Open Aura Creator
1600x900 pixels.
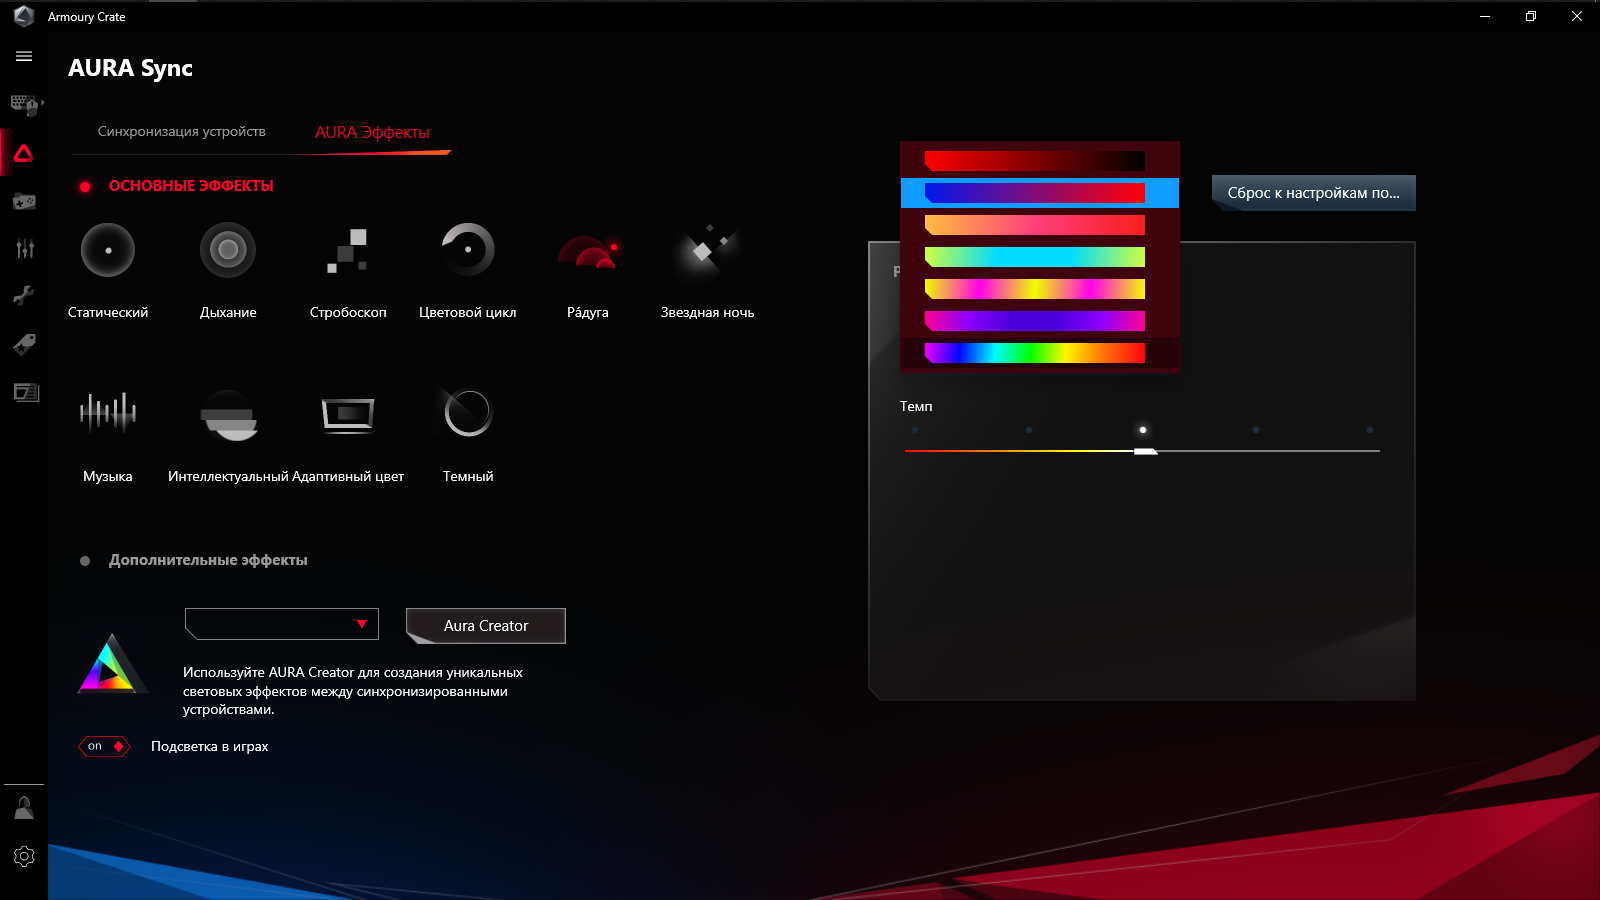(486, 626)
